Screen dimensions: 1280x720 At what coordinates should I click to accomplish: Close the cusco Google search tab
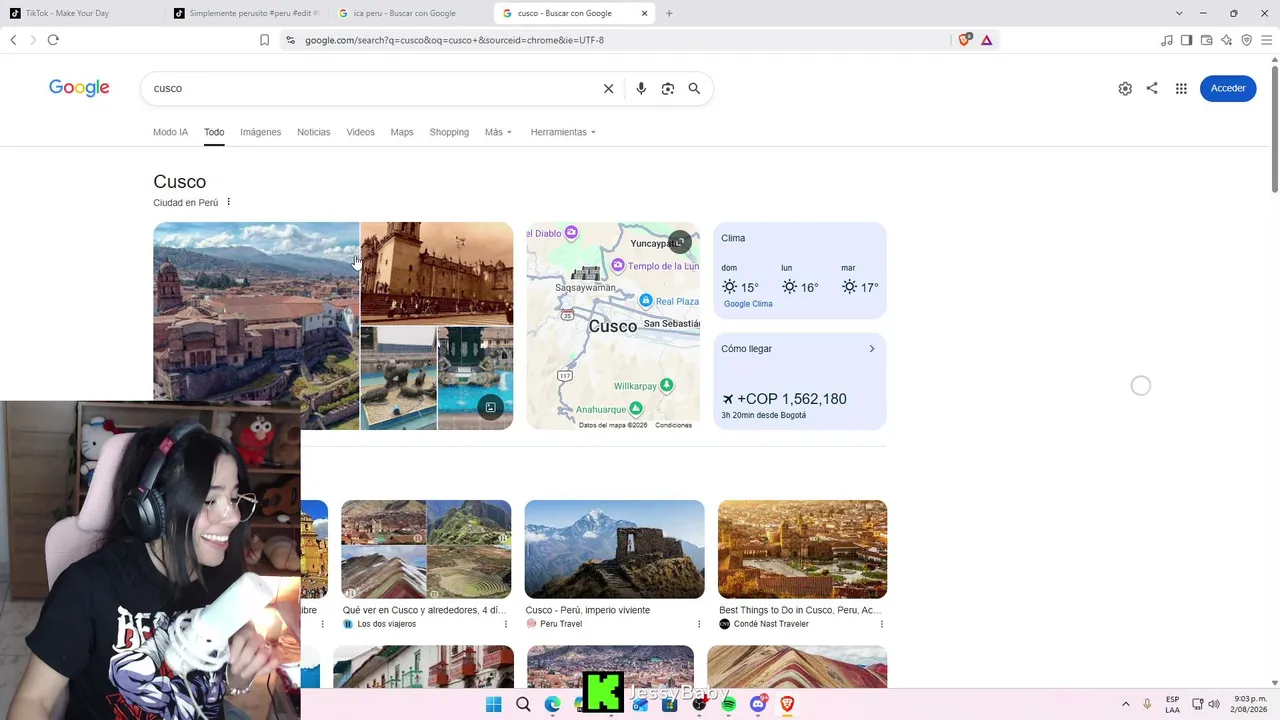click(645, 13)
